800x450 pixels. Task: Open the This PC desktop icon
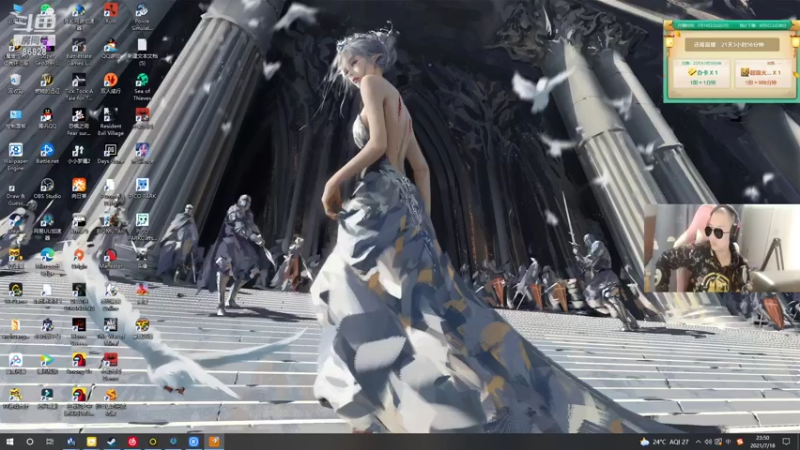coord(15,9)
